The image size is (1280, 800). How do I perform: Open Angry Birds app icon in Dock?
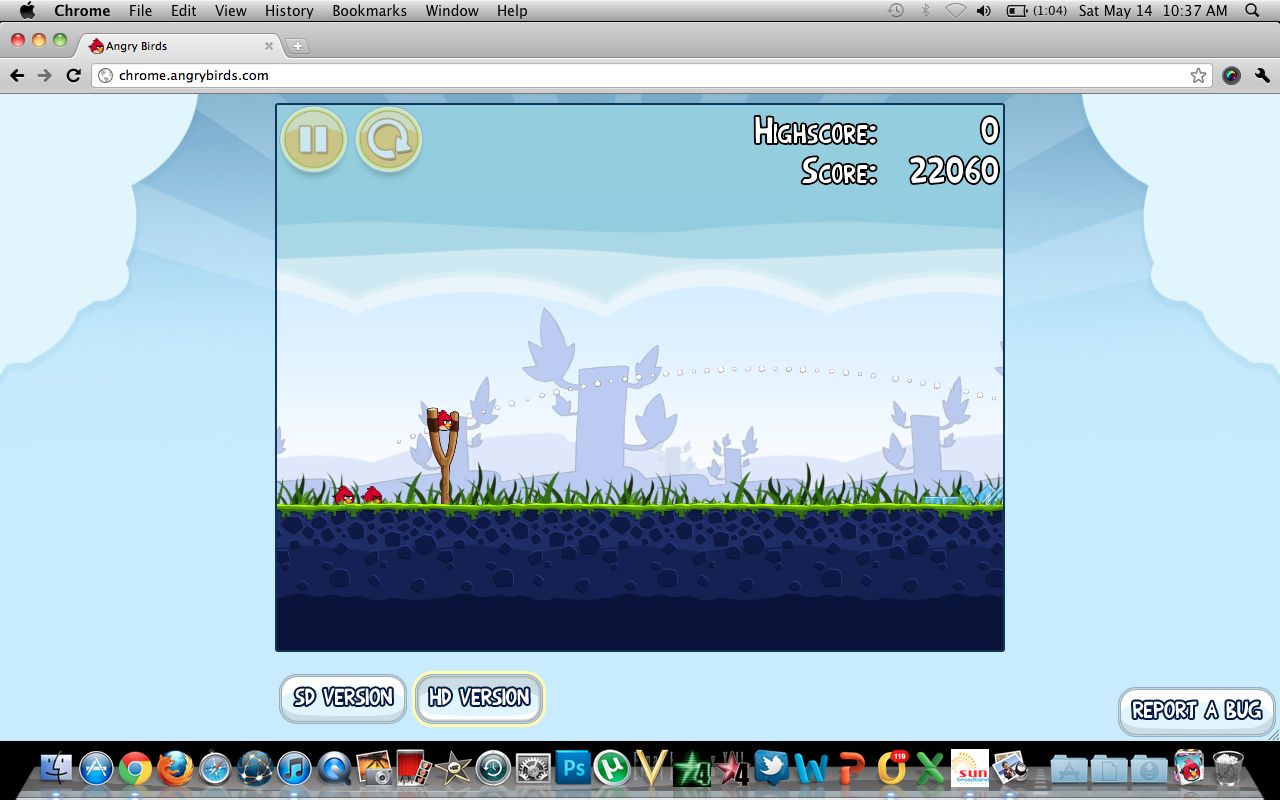click(x=1189, y=768)
